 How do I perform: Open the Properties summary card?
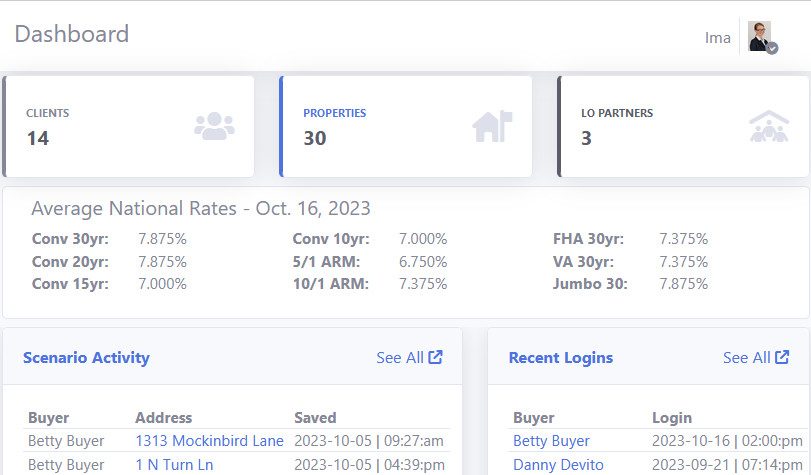406,126
